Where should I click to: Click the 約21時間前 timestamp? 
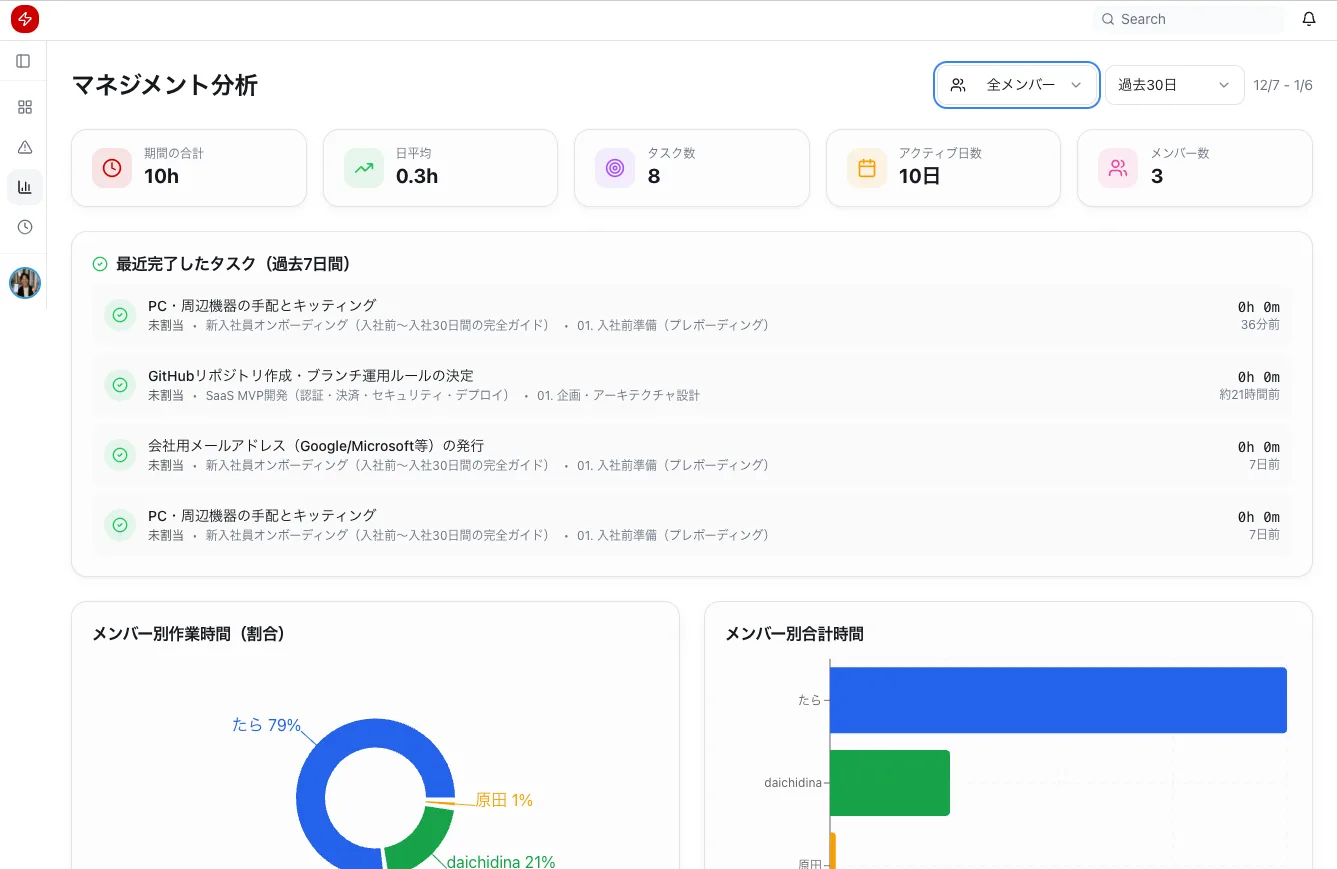click(x=1249, y=395)
